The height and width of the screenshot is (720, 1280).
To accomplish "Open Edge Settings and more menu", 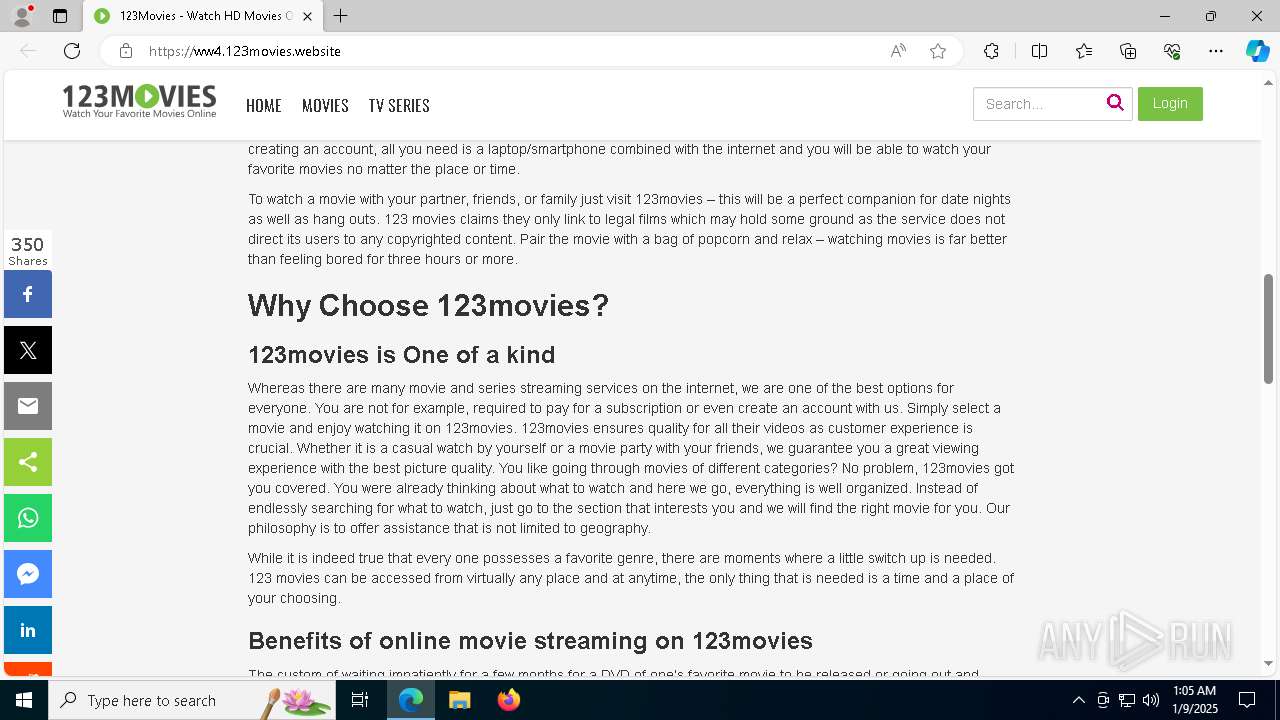I will [x=1216, y=51].
